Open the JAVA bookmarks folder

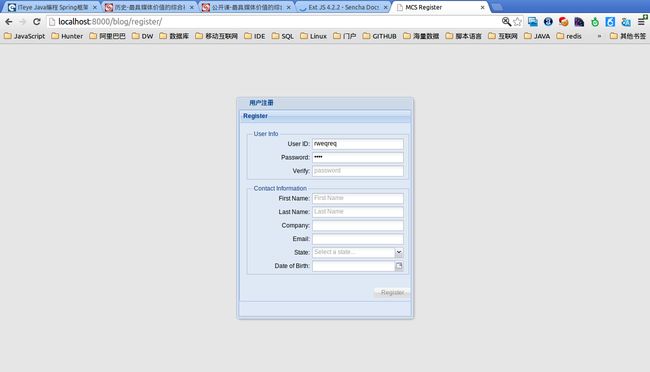click(537, 36)
